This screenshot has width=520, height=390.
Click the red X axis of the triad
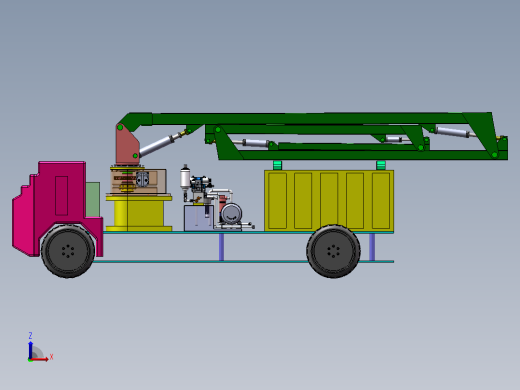coord(40,359)
